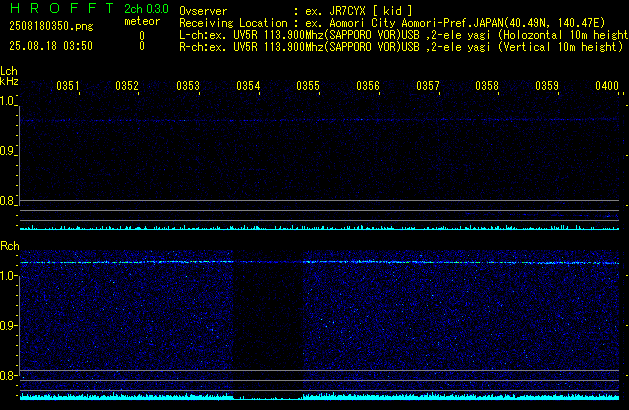Click the 0358 time marker
The width and height of the screenshot is (629, 410).
(487, 86)
